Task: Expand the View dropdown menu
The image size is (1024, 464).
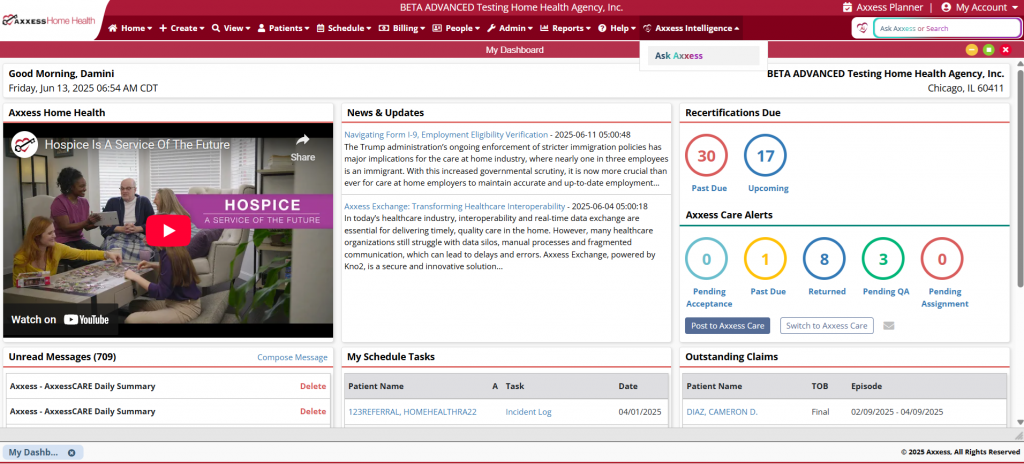Action: 231,28
